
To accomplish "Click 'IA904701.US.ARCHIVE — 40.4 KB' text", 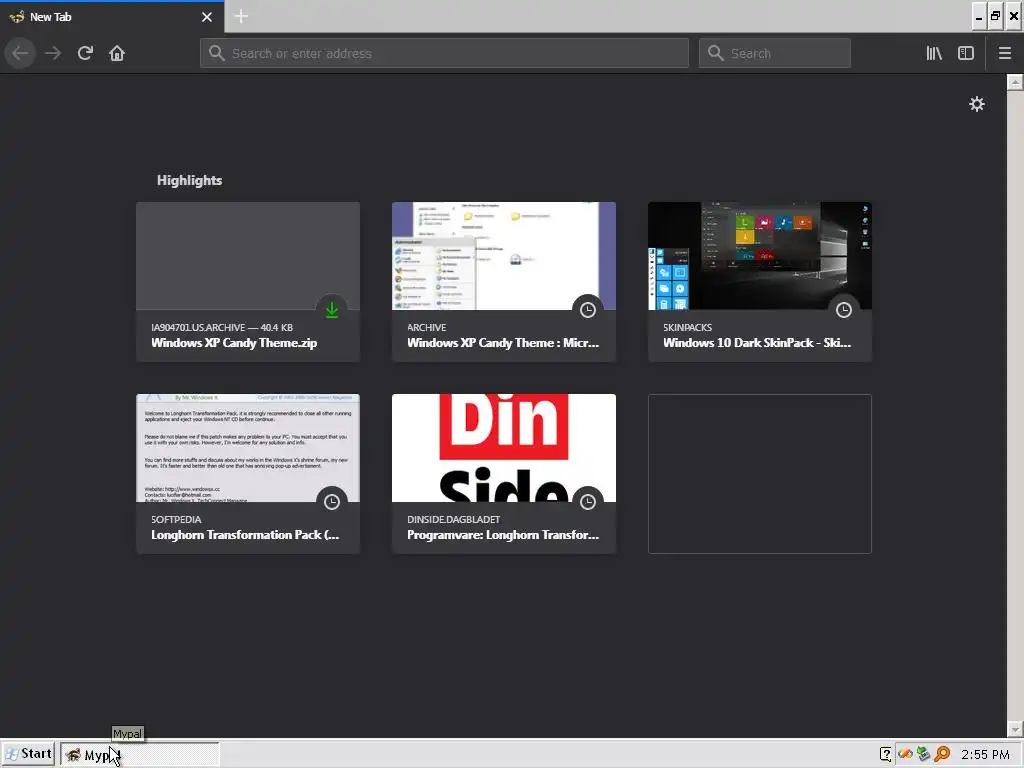I will [222, 327].
